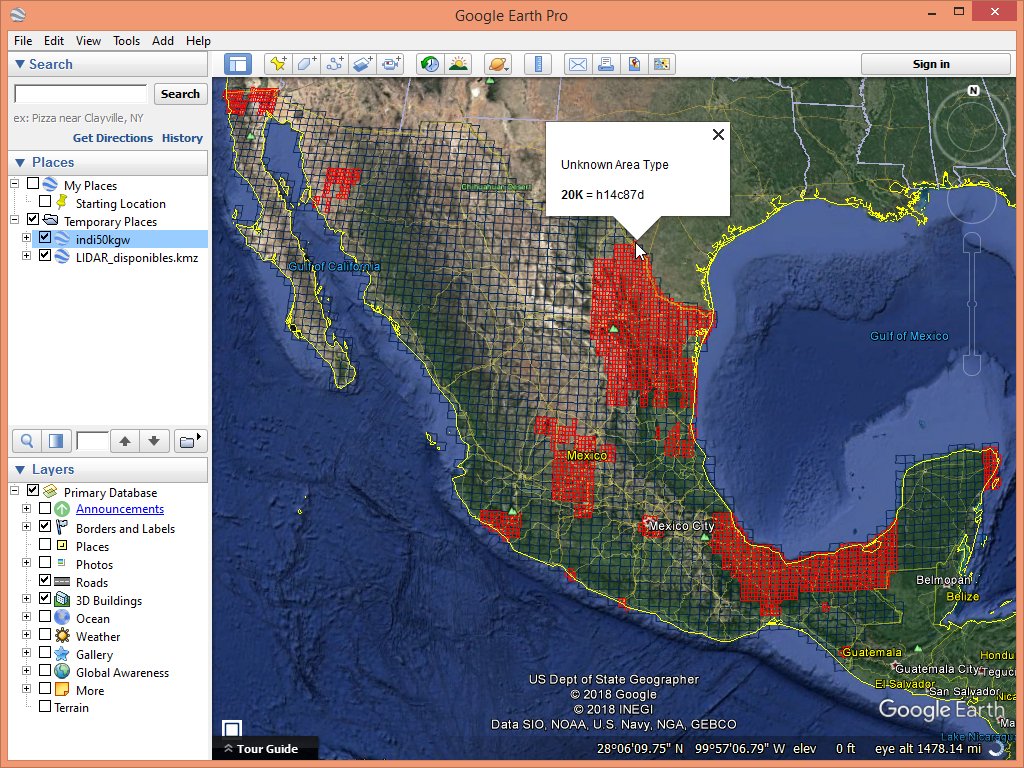Screen dimensions: 1024x768
Task: Open the ruler measurement tool
Action: point(538,64)
